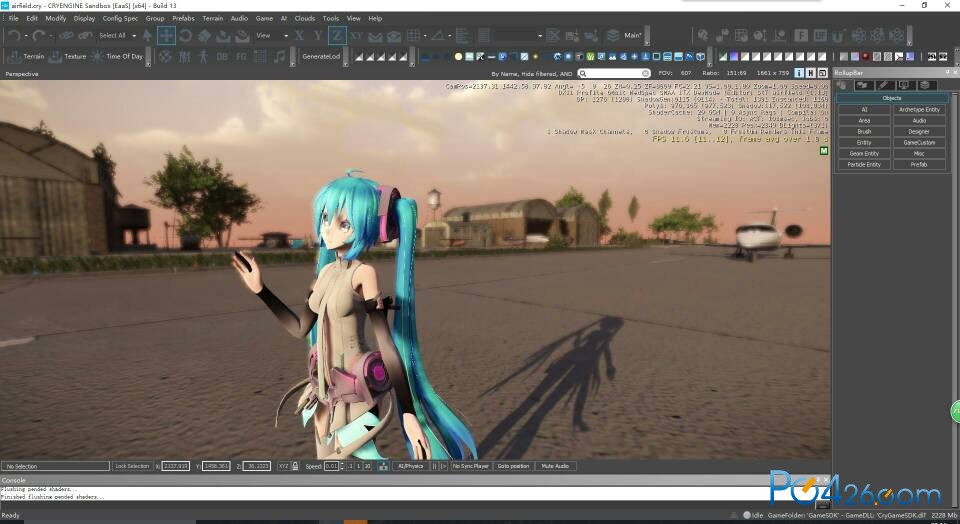Click the red sphere record icon

coord(865,56)
